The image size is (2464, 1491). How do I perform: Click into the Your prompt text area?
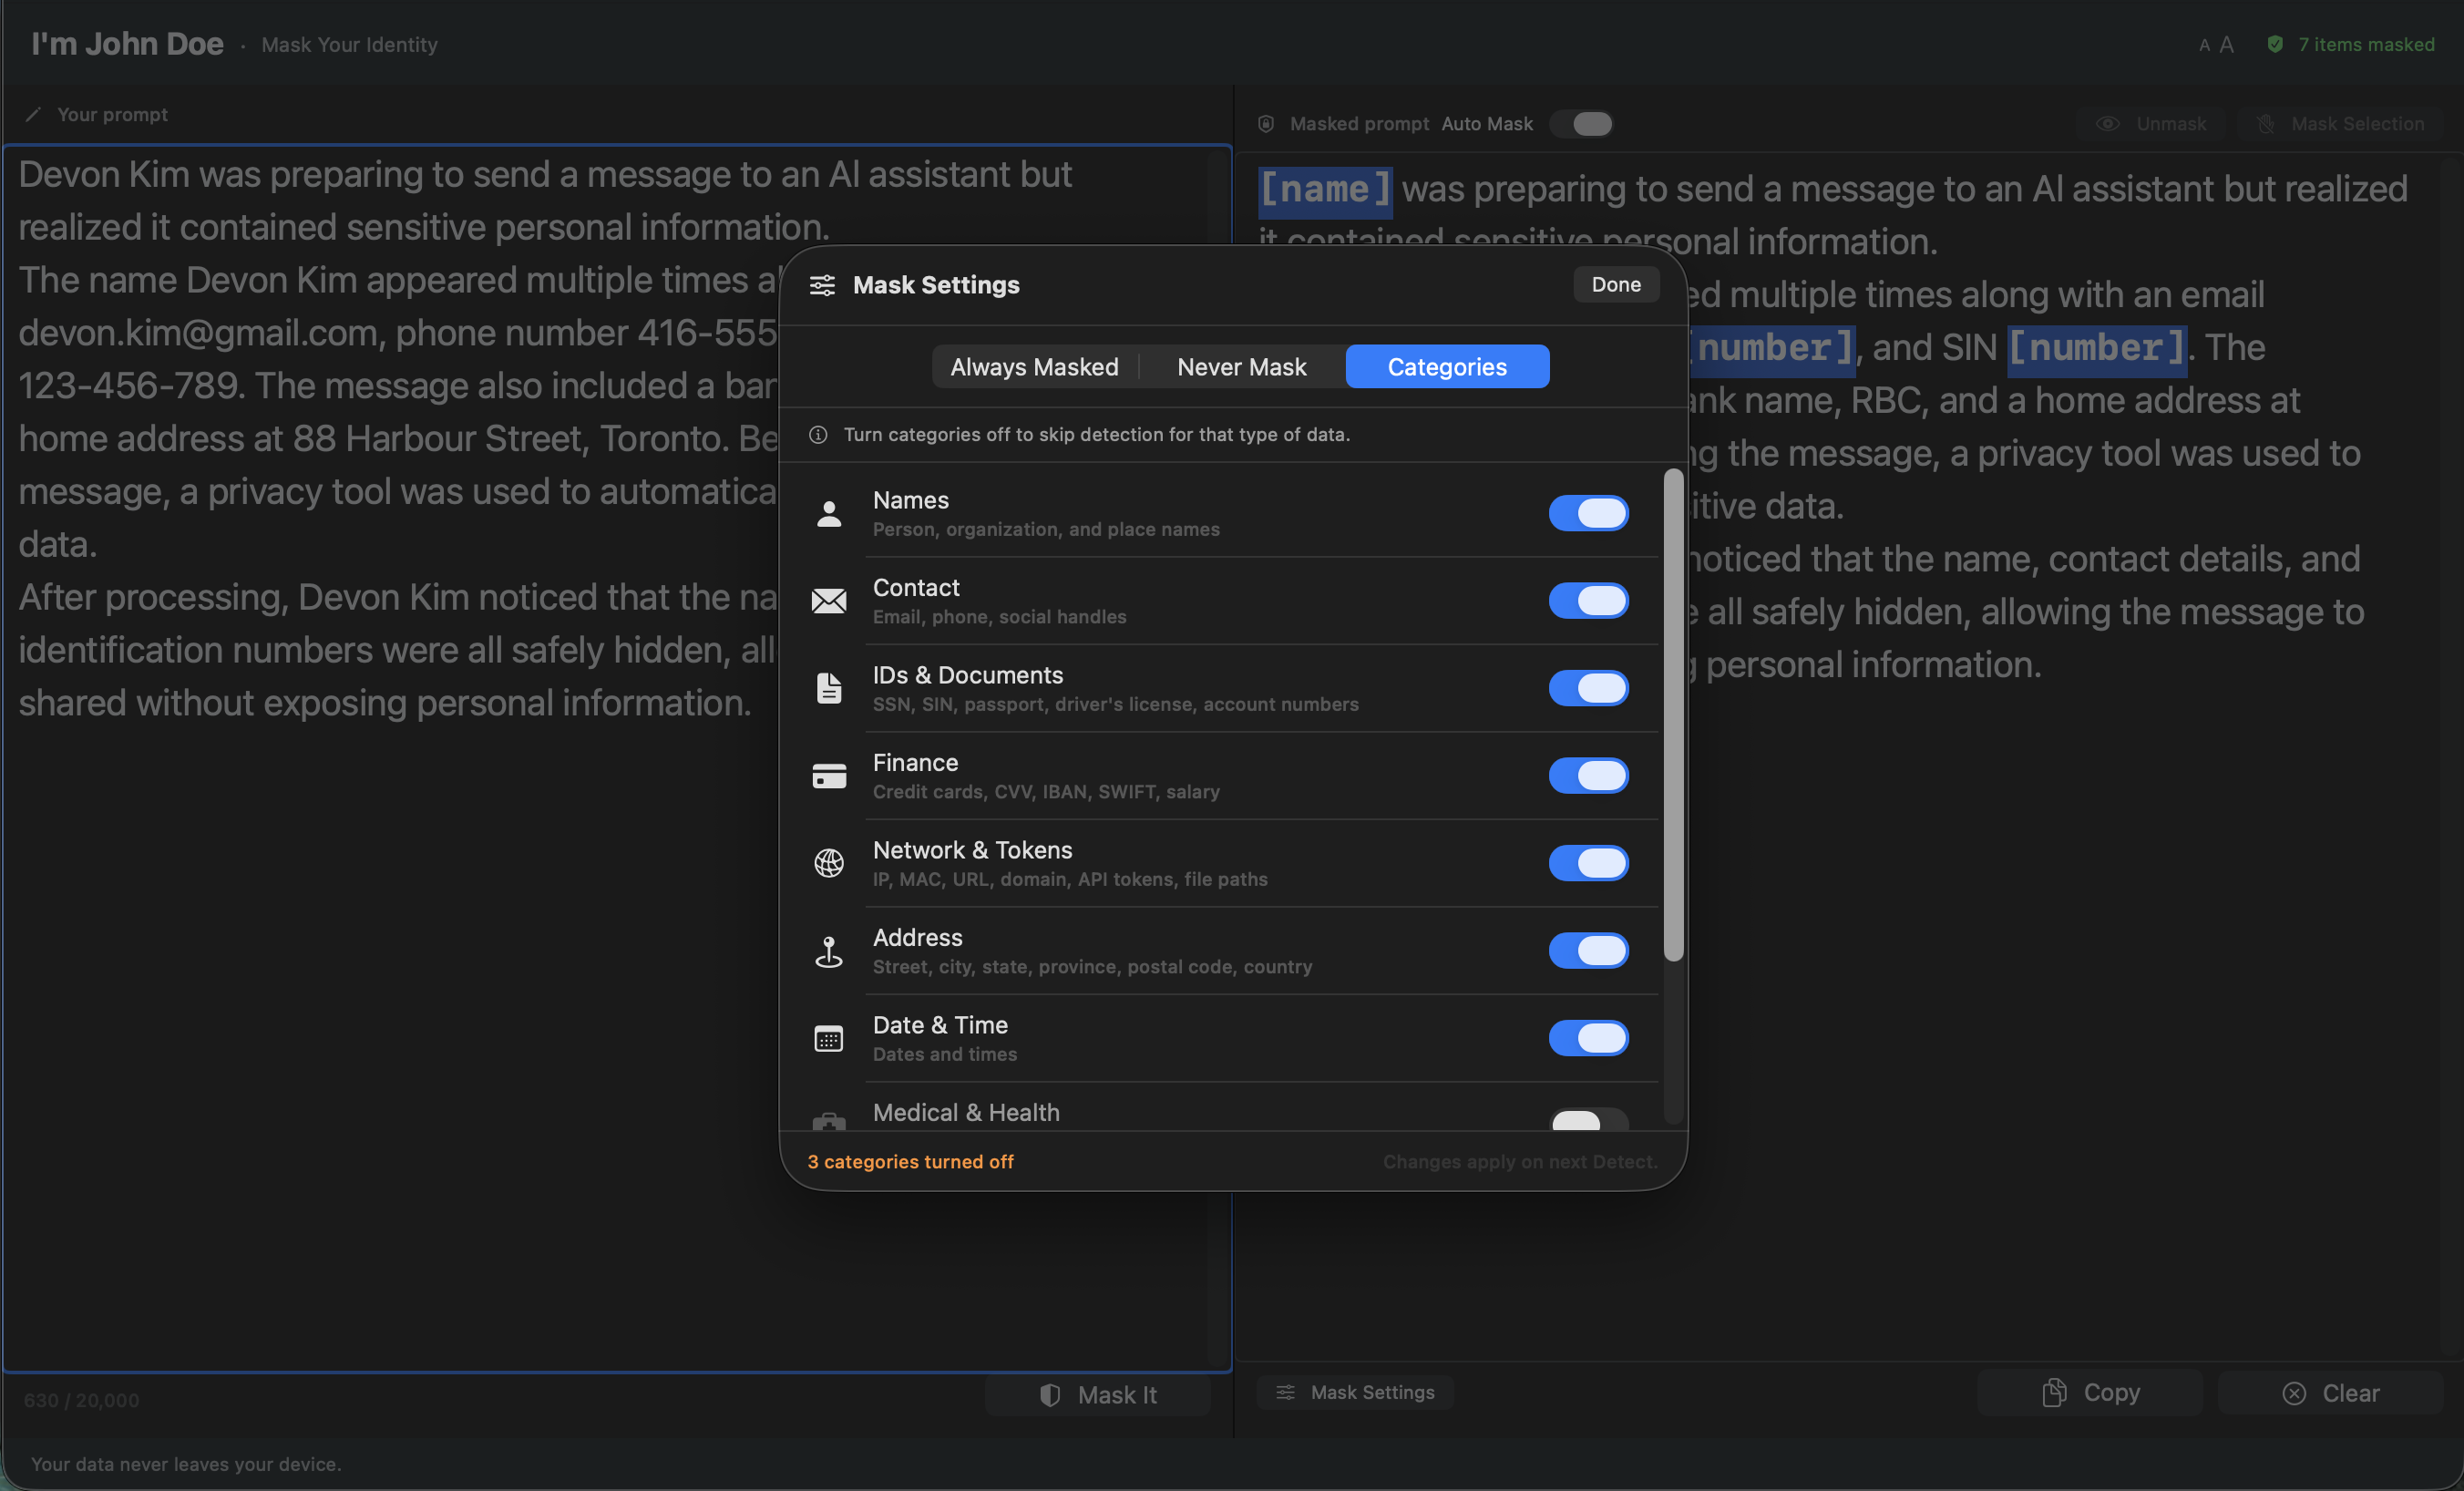(x=617, y=759)
